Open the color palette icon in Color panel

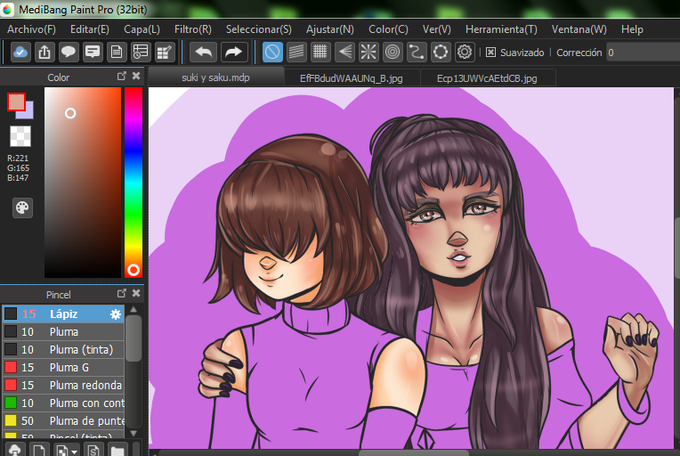[22, 208]
